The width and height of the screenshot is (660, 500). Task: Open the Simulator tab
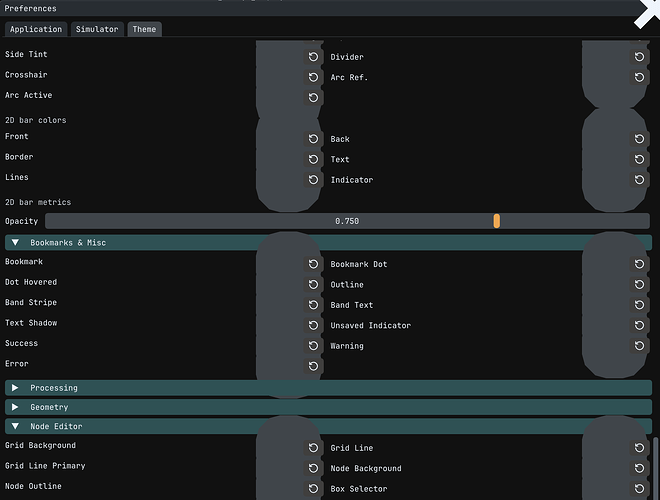point(97,29)
